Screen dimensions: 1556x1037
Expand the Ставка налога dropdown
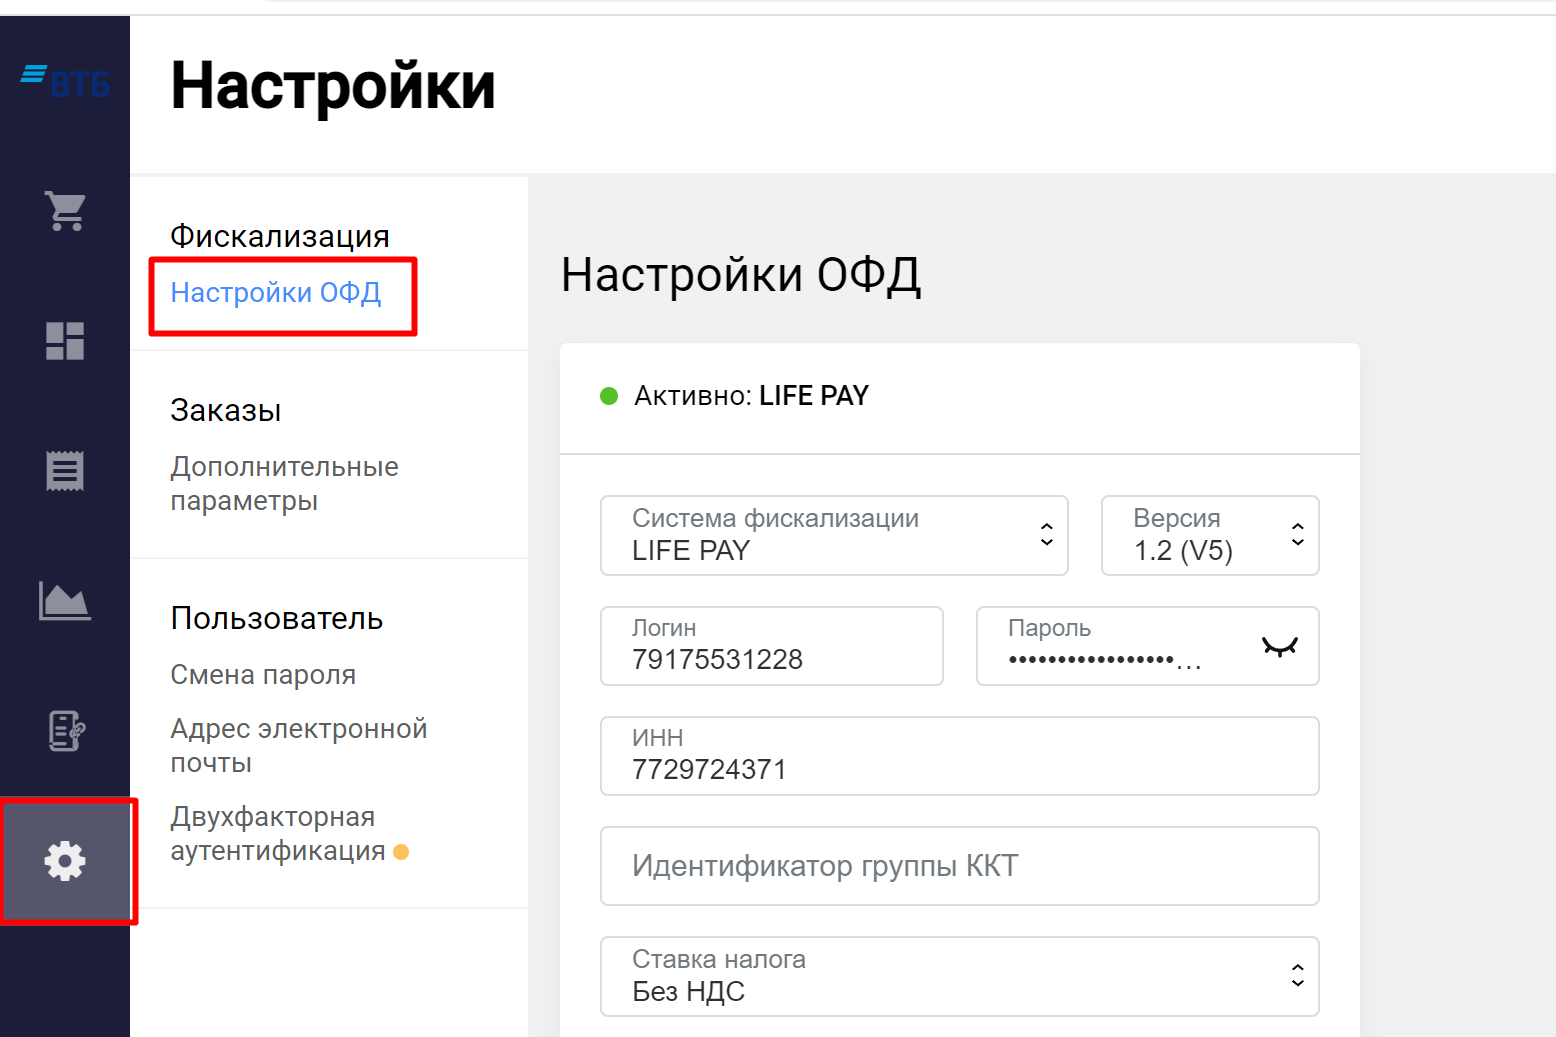[959, 976]
